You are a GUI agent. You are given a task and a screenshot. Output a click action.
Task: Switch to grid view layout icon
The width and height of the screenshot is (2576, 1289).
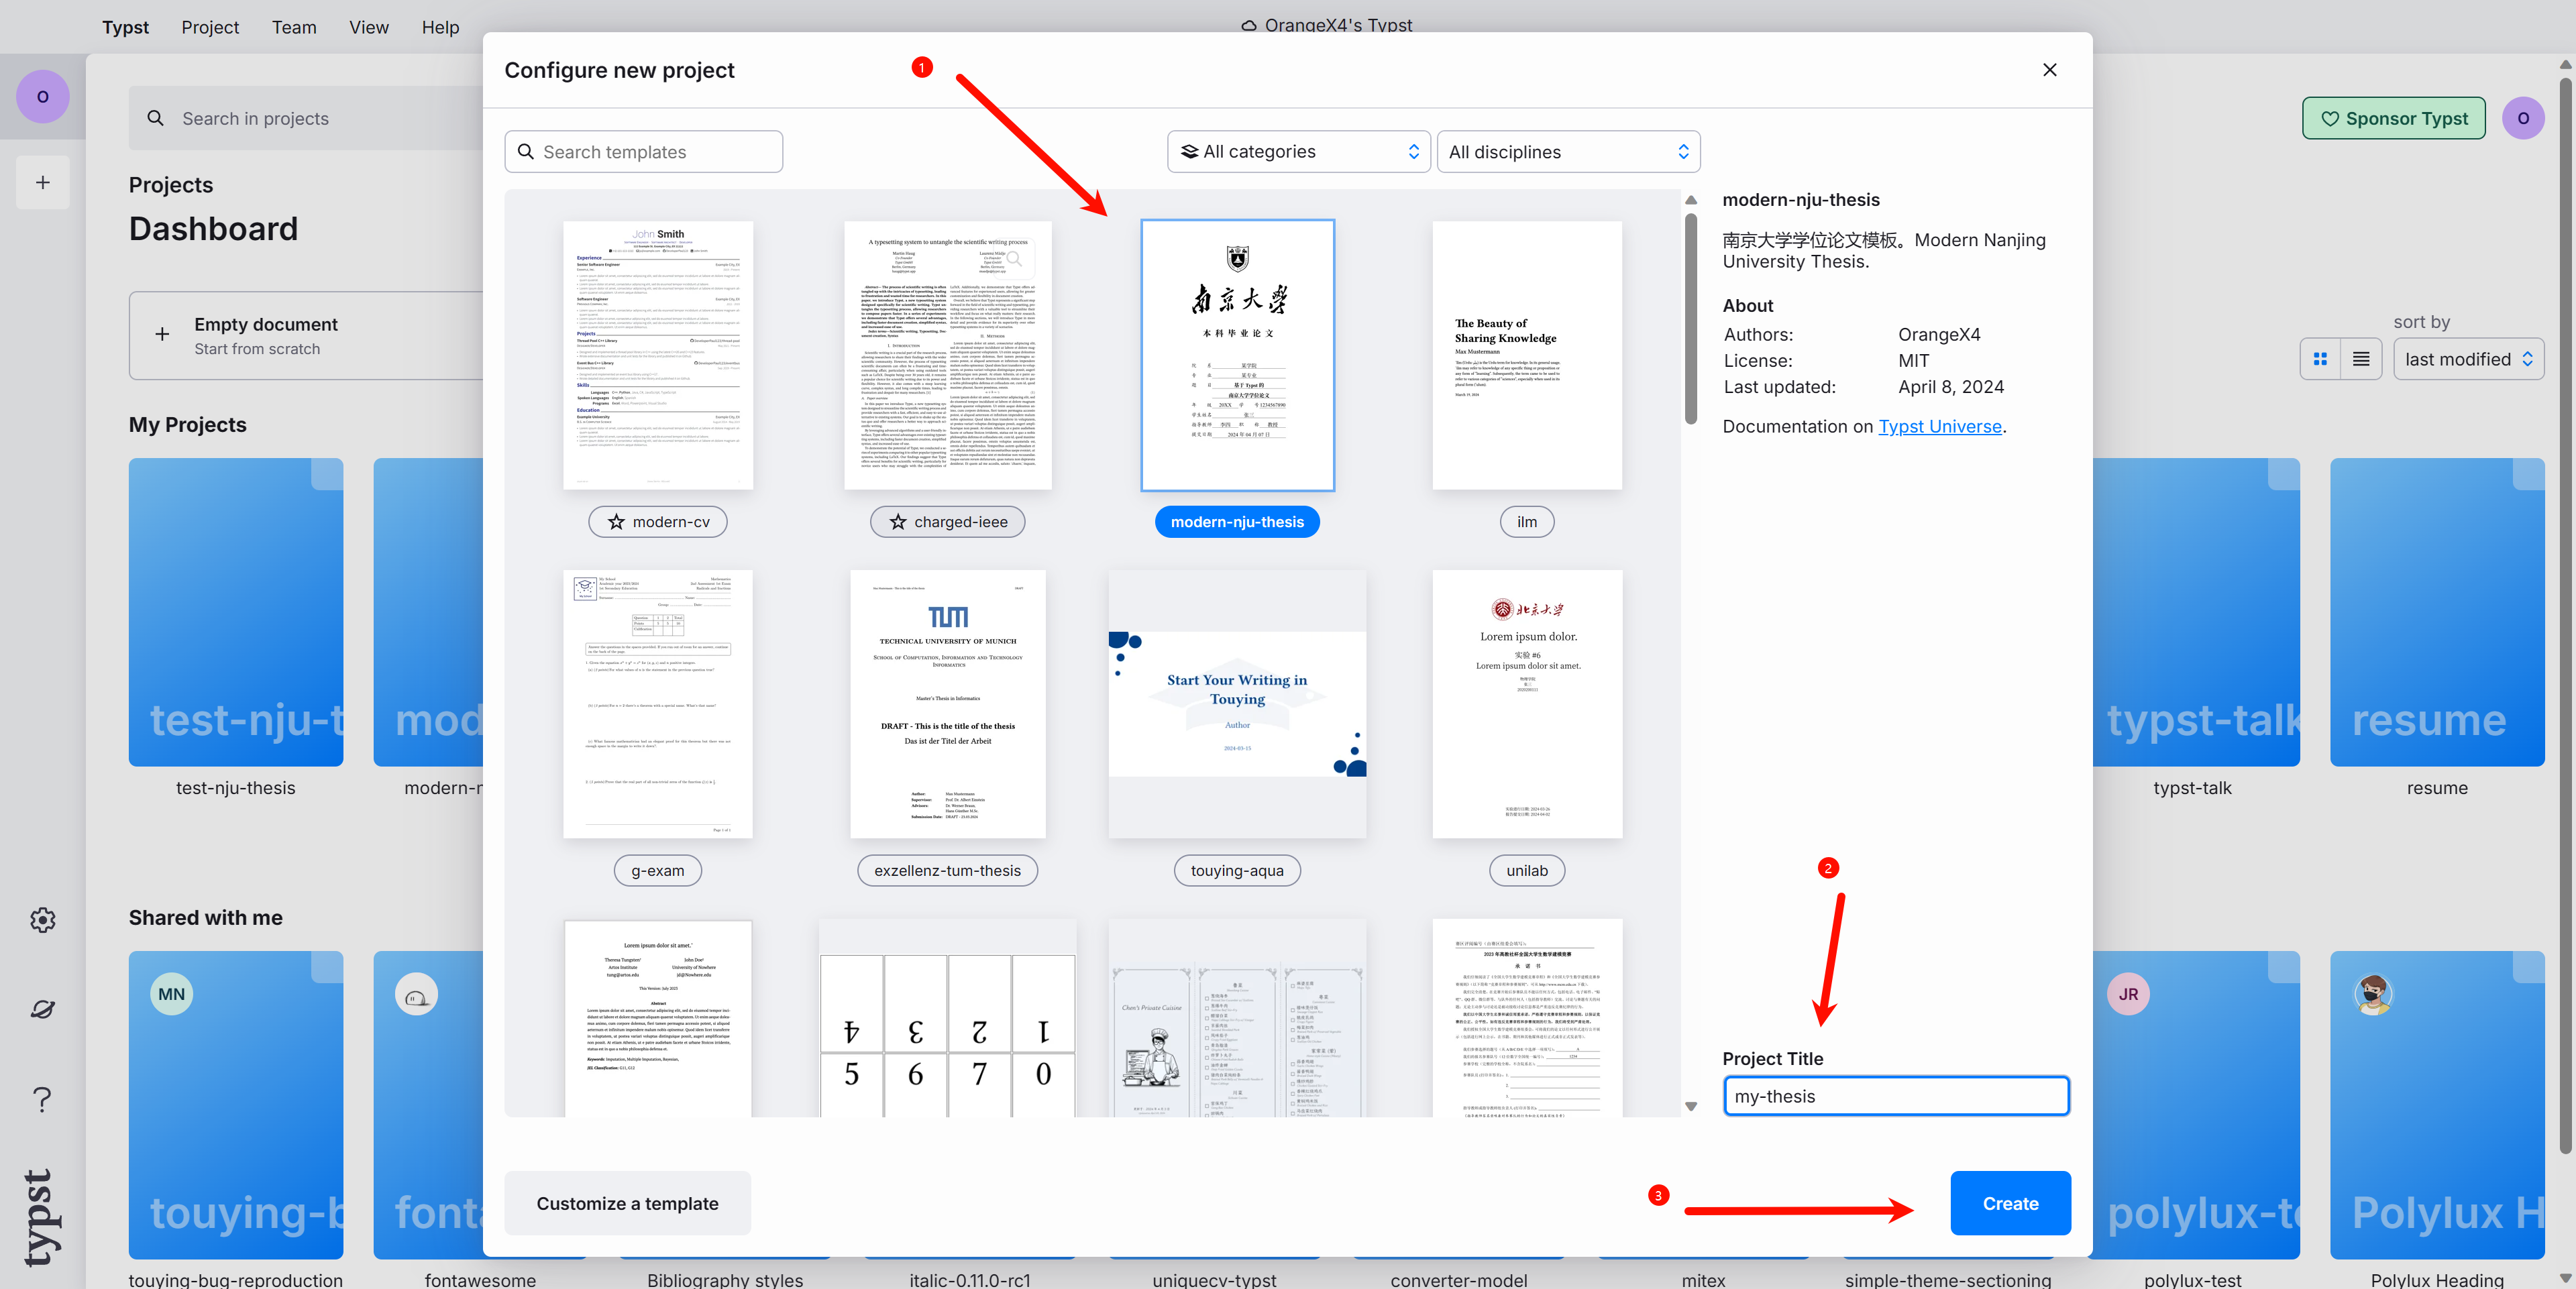coord(2320,359)
